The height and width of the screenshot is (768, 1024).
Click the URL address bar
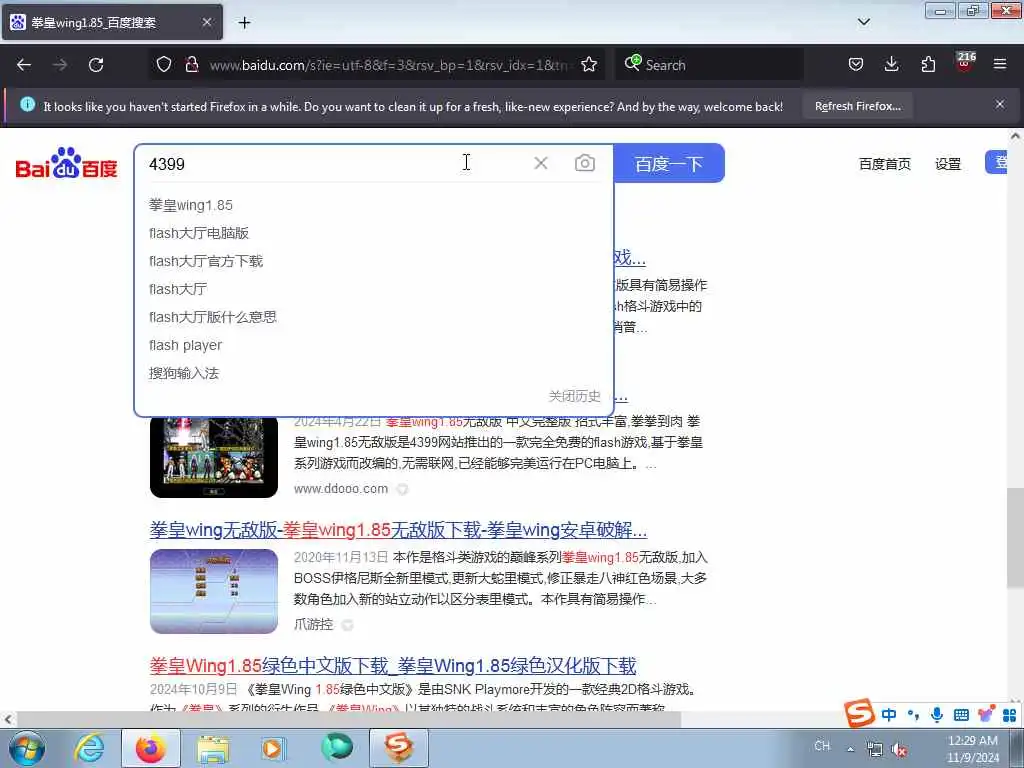389,65
